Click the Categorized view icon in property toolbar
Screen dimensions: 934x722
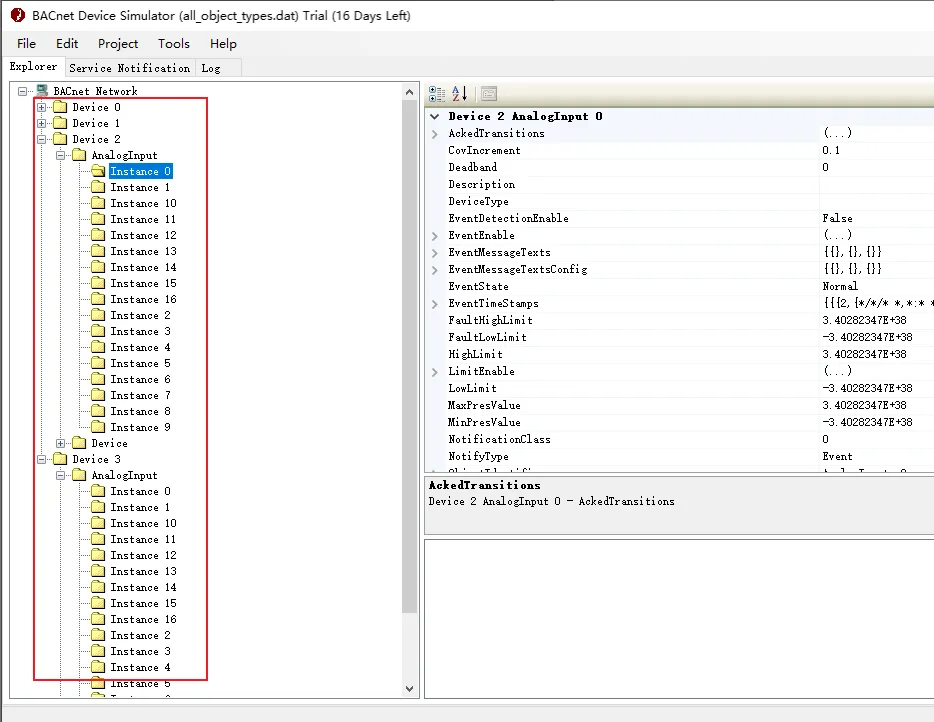(x=437, y=94)
